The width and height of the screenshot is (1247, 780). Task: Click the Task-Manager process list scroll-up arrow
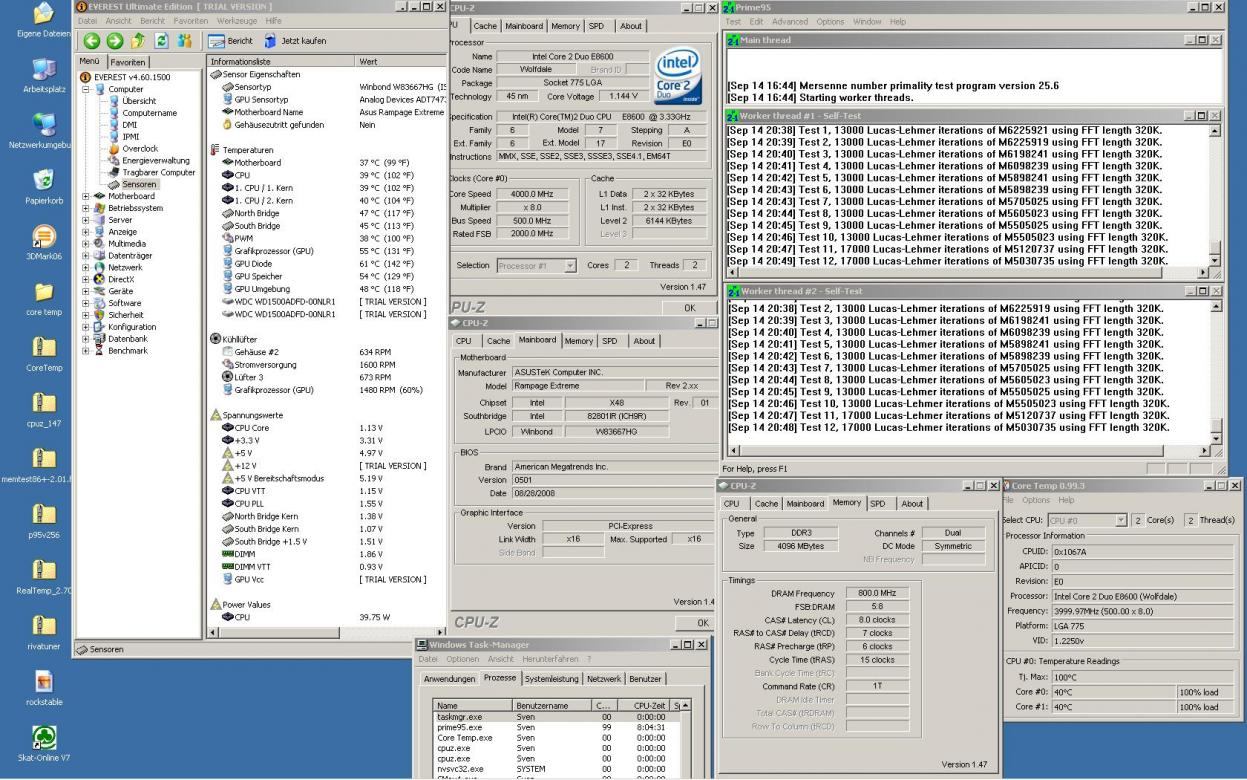click(x=685, y=706)
